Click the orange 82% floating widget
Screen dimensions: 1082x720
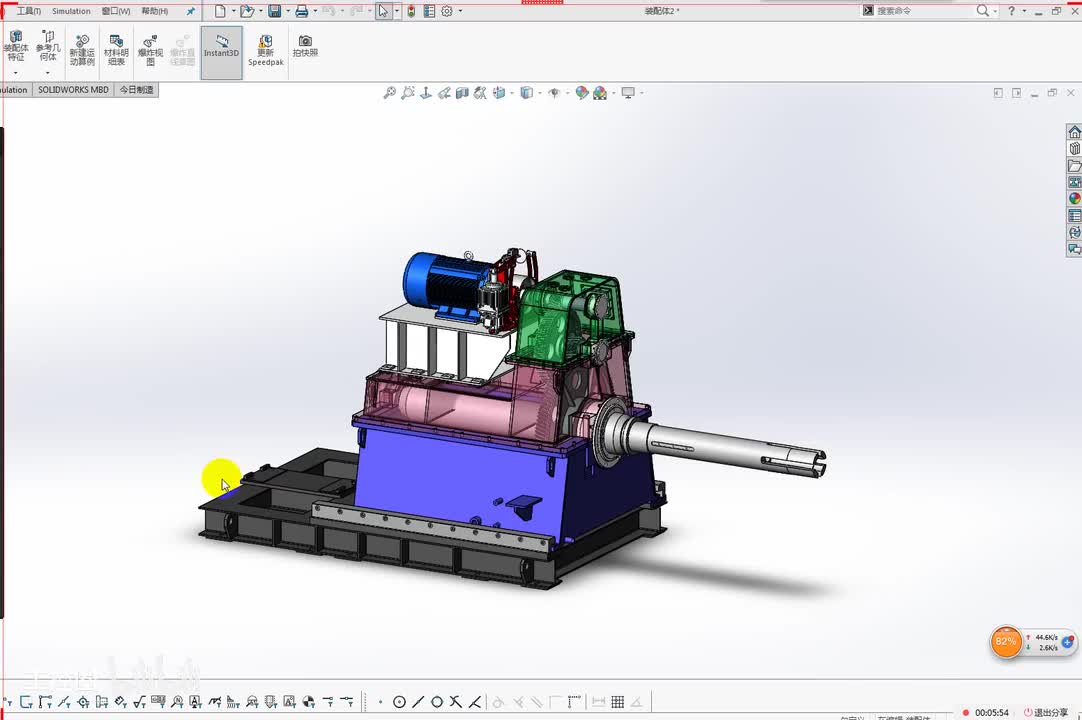pyautogui.click(x=1005, y=641)
